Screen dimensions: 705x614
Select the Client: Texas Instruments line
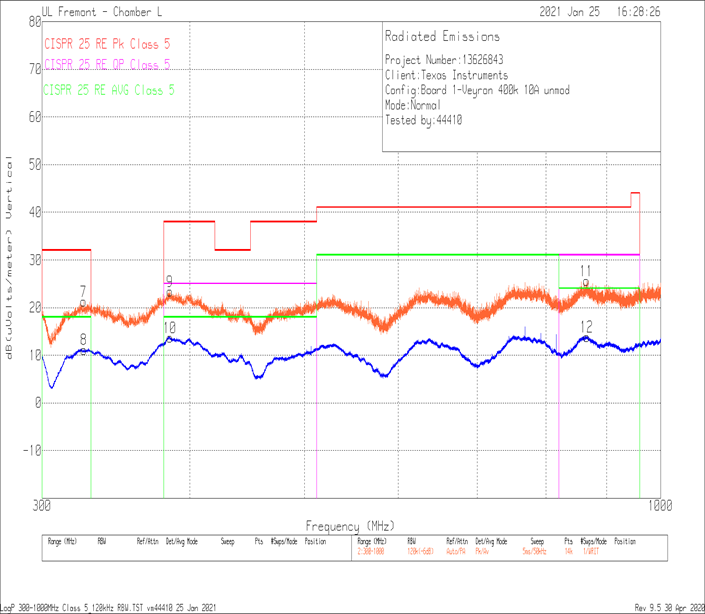(x=446, y=75)
